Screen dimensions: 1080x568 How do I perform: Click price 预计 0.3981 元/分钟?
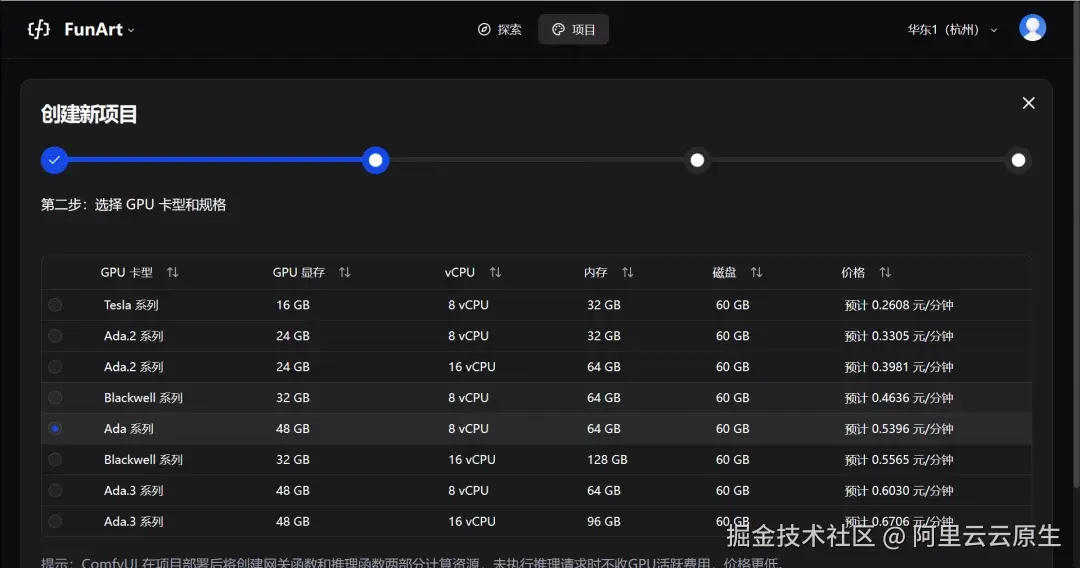coord(899,367)
